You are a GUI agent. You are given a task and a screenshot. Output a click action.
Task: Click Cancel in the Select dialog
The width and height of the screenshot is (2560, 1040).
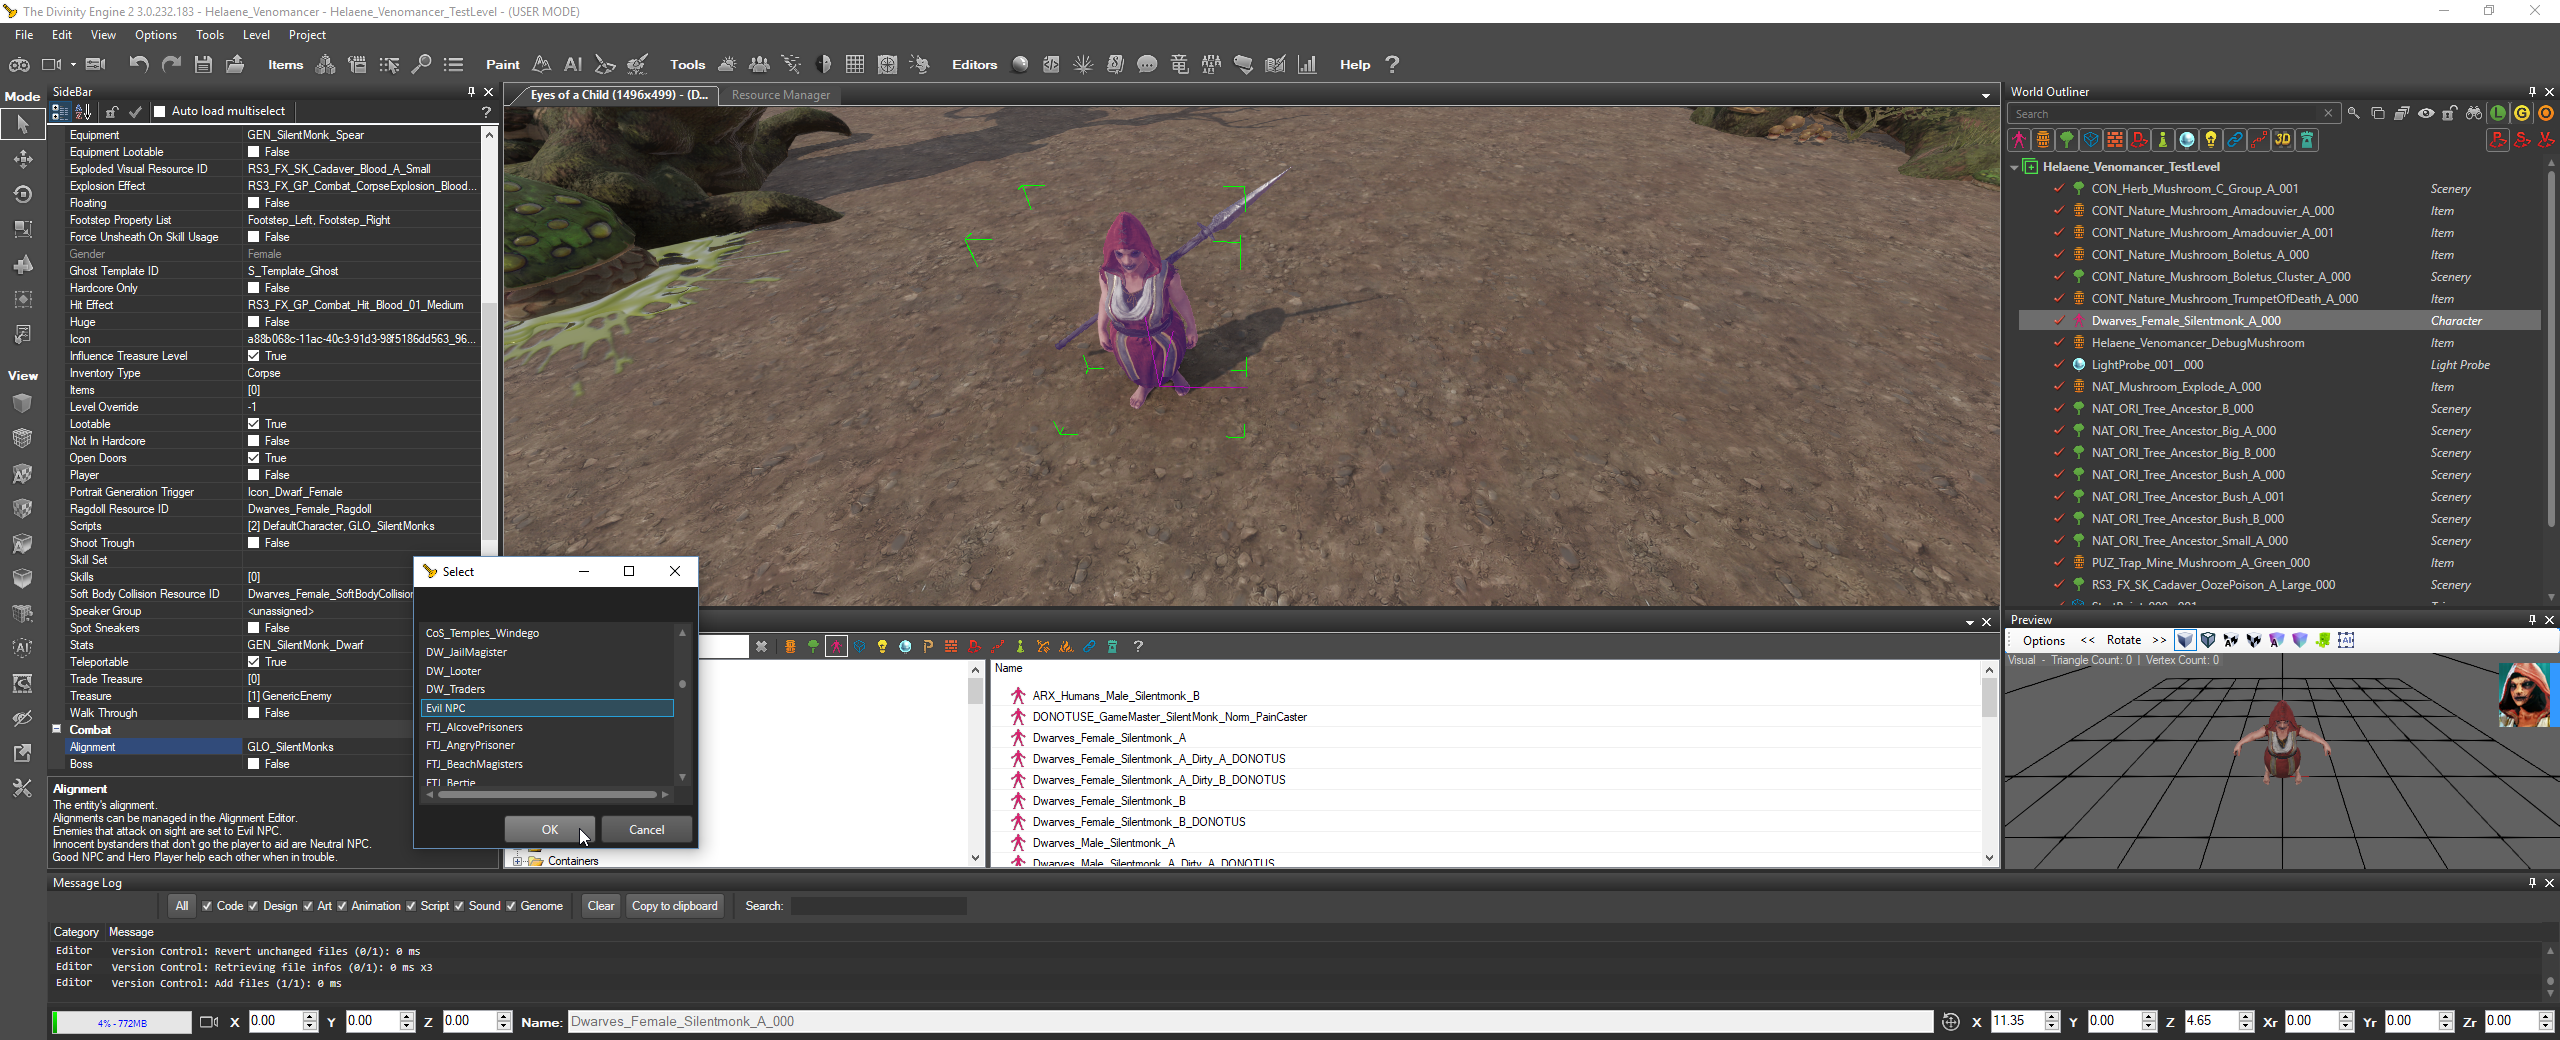coord(646,829)
